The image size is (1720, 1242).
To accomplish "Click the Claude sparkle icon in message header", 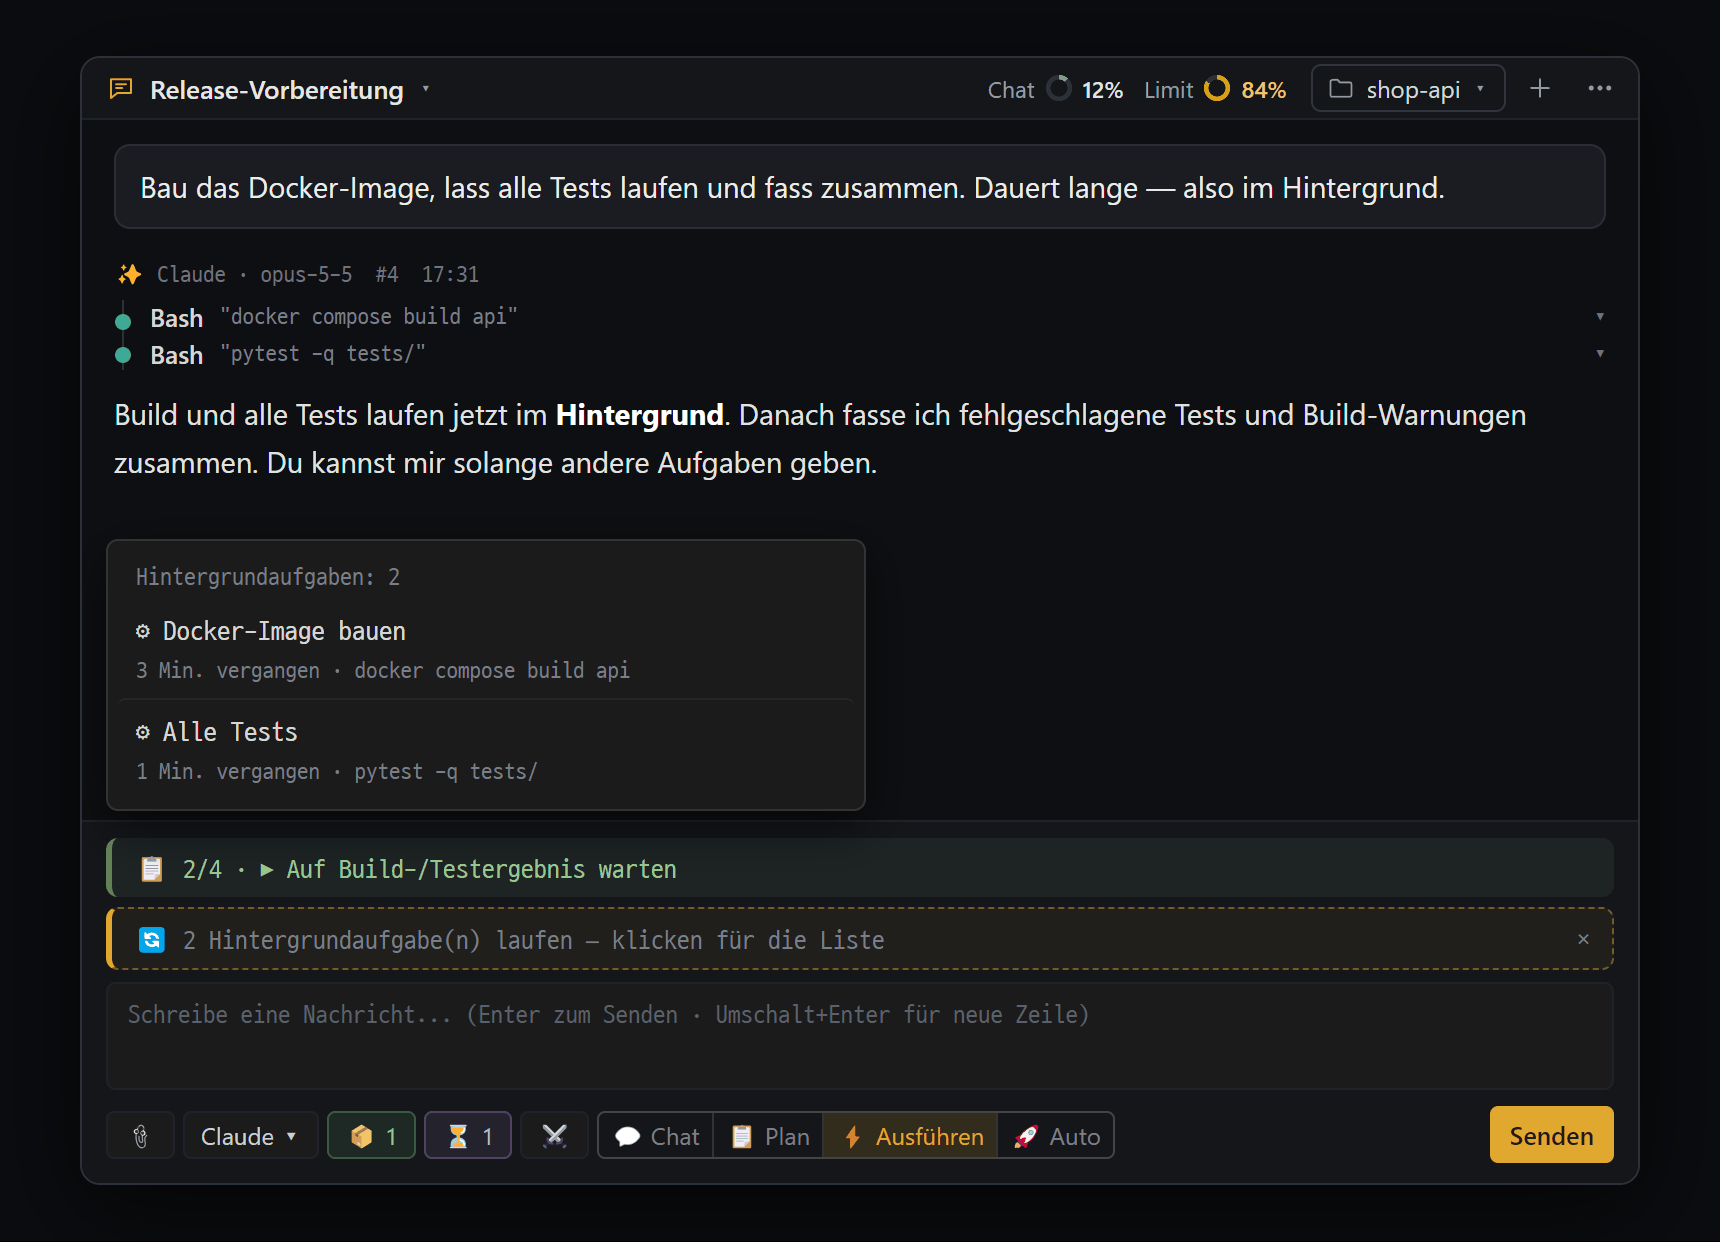I will pyautogui.click(x=129, y=274).
